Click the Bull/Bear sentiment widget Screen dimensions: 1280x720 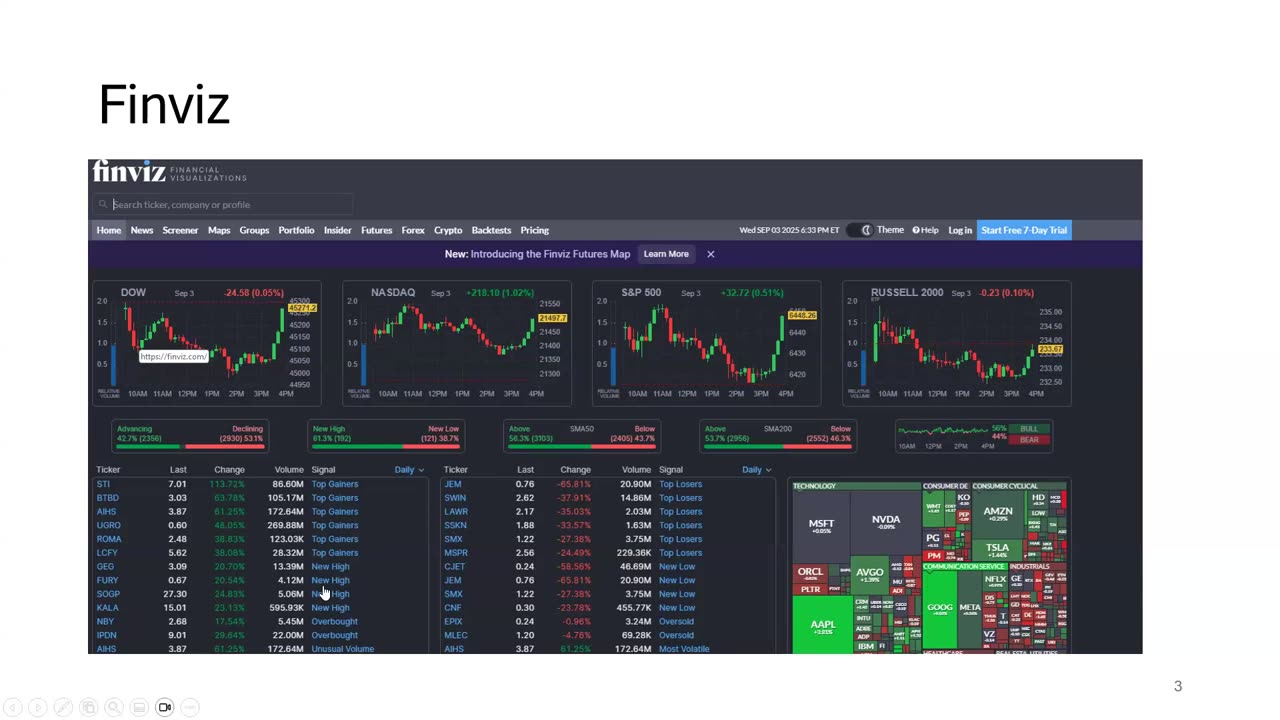(973, 435)
